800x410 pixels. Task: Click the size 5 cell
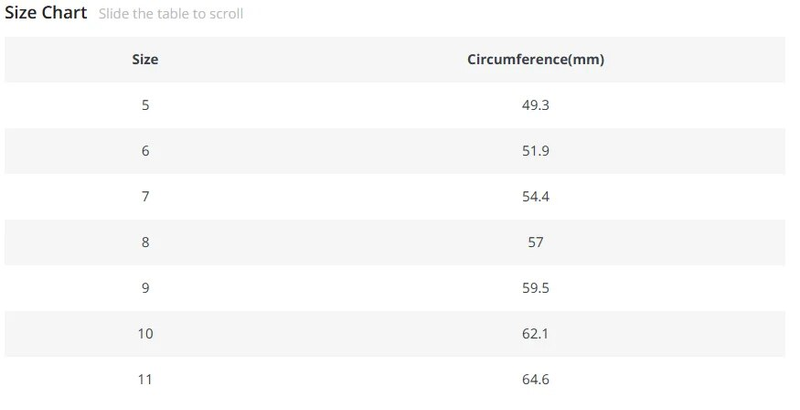click(145, 105)
